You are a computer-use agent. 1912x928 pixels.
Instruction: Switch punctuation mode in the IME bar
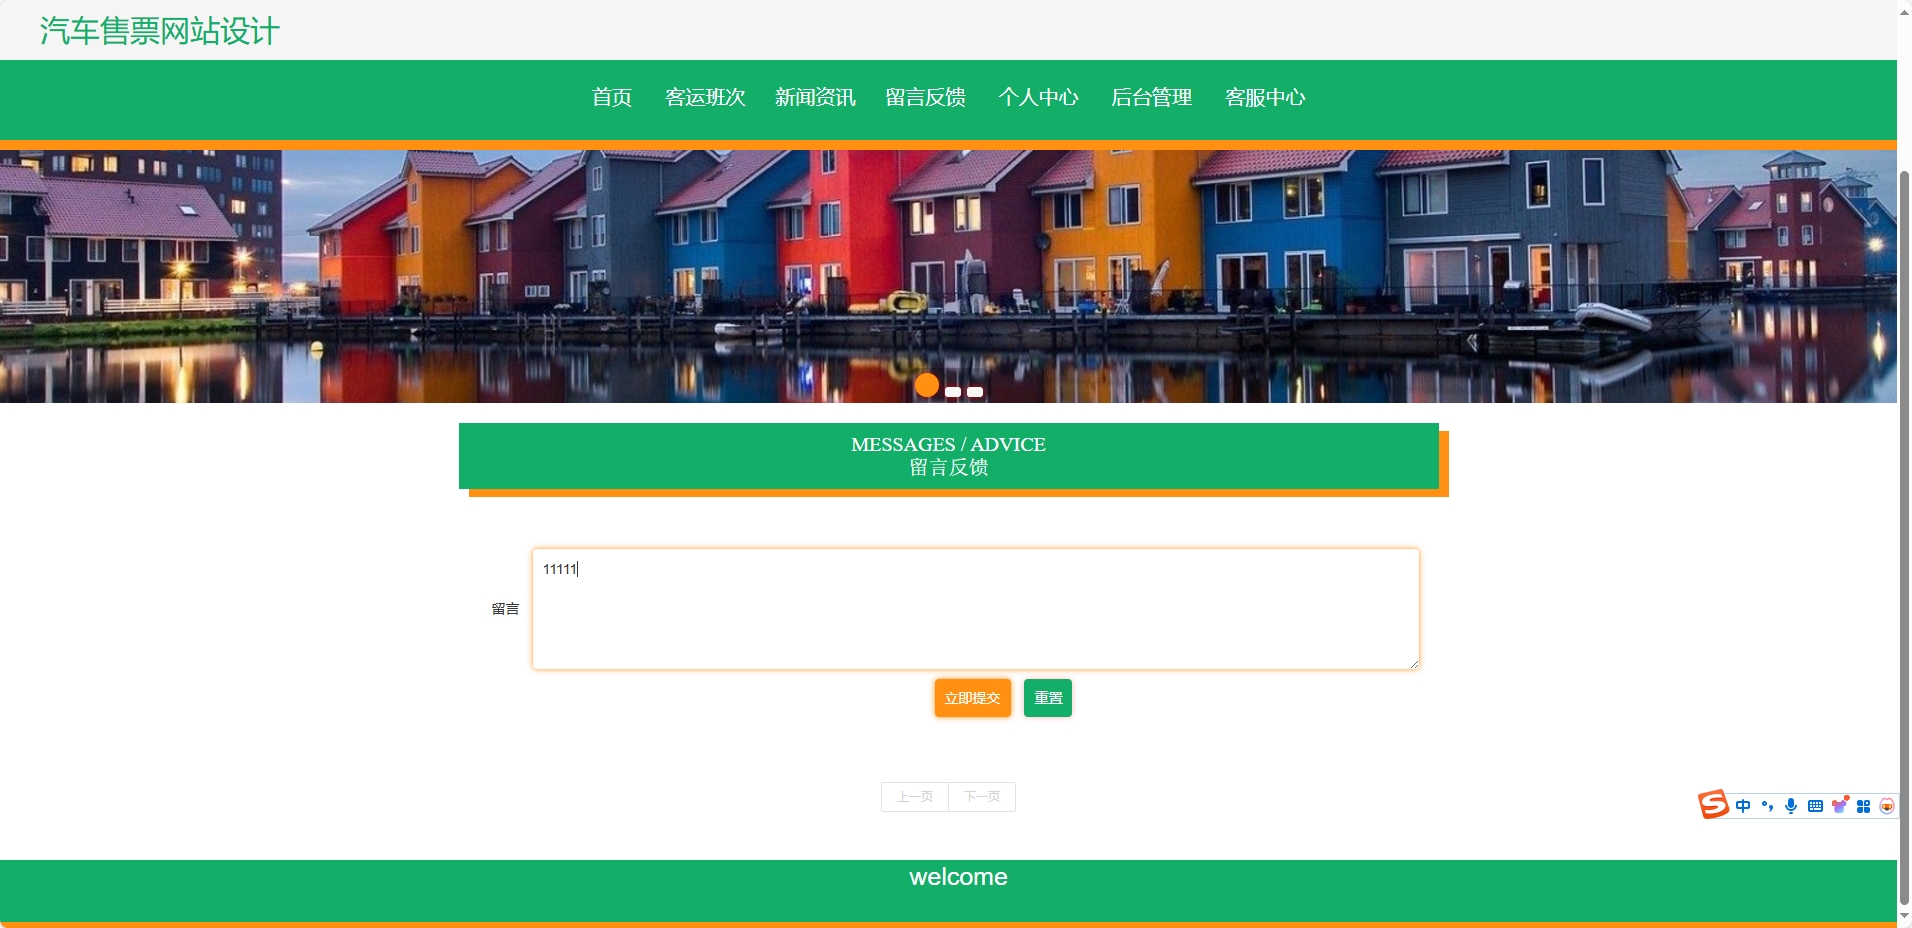coord(1767,806)
